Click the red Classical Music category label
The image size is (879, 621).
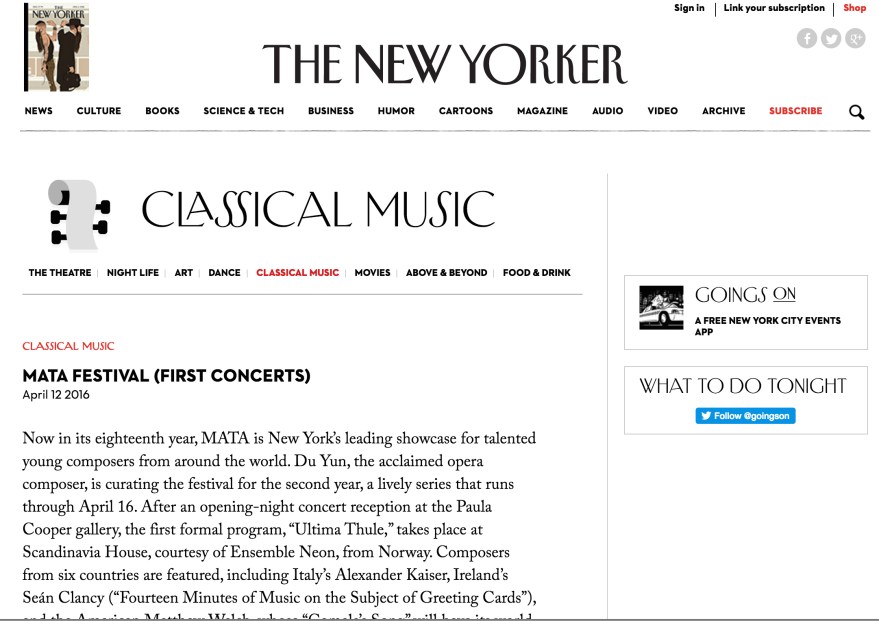coord(69,346)
